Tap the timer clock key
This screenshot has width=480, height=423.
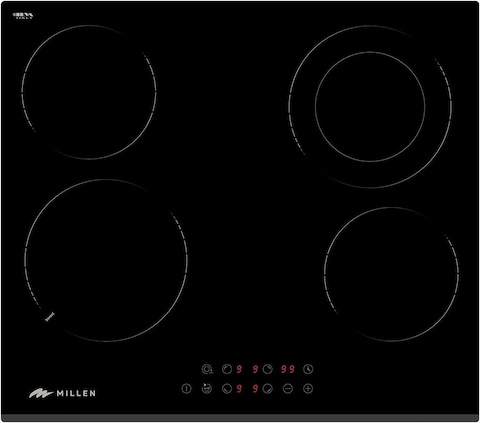coord(308,369)
